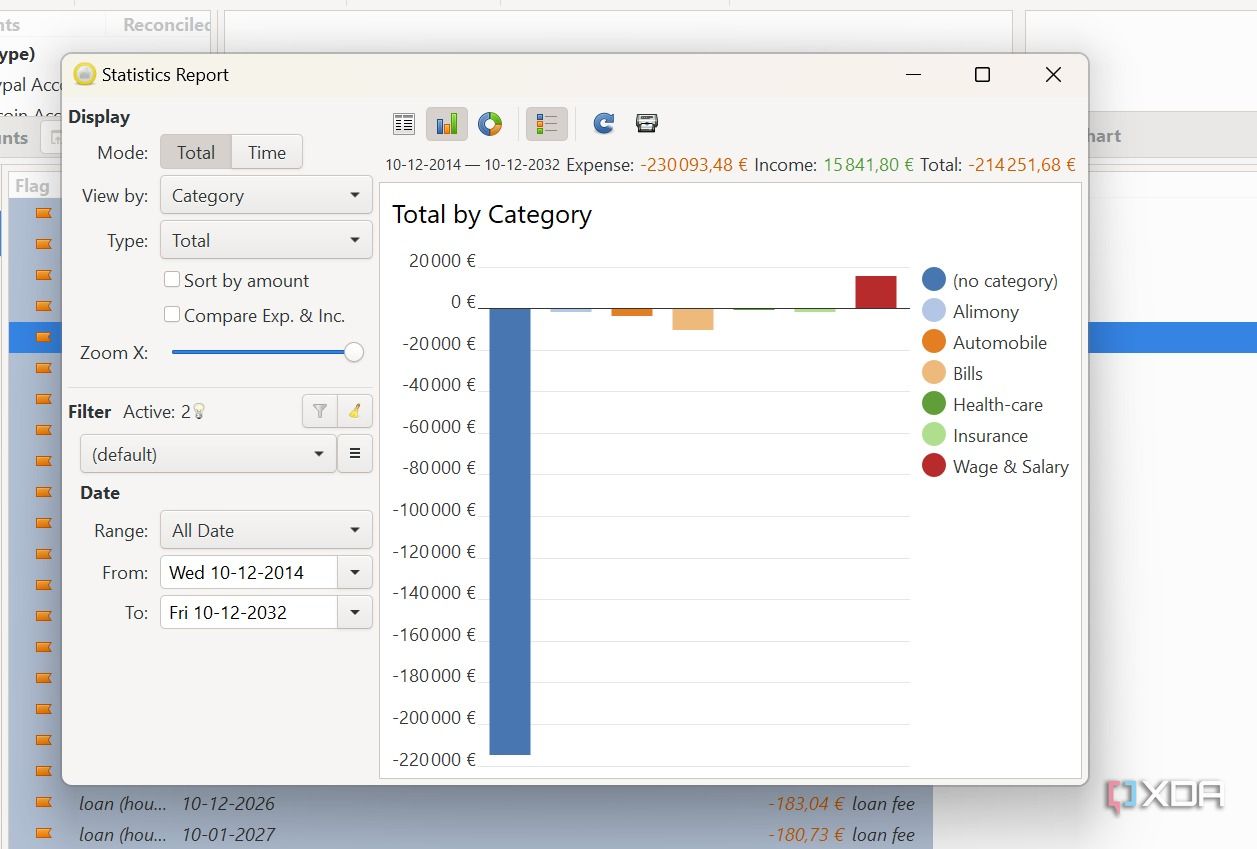Click the Total by Category chart title
The height and width of the screenshot is (849, 1257).
(x=492, y=215)
